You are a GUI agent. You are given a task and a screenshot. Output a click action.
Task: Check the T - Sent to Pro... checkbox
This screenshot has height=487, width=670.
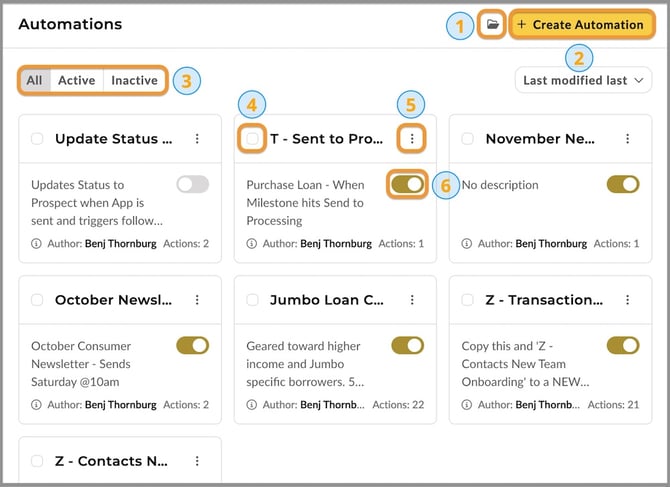(x=252, y=138)
